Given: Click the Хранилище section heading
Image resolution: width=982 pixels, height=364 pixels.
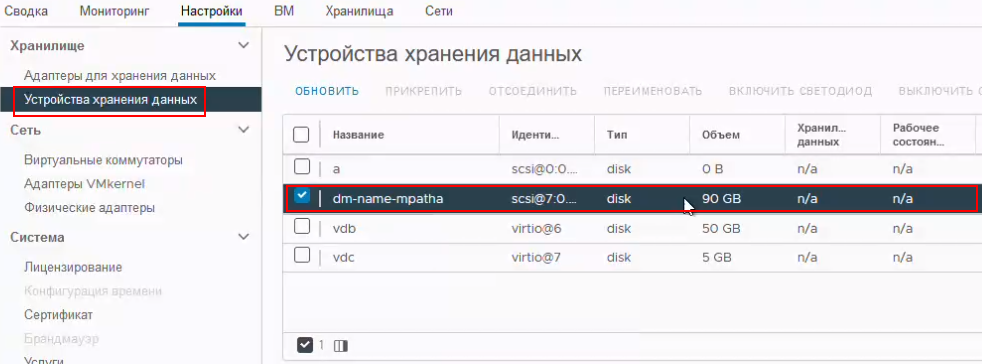Looking at the screenshot, I should click(x=48, y=45).
